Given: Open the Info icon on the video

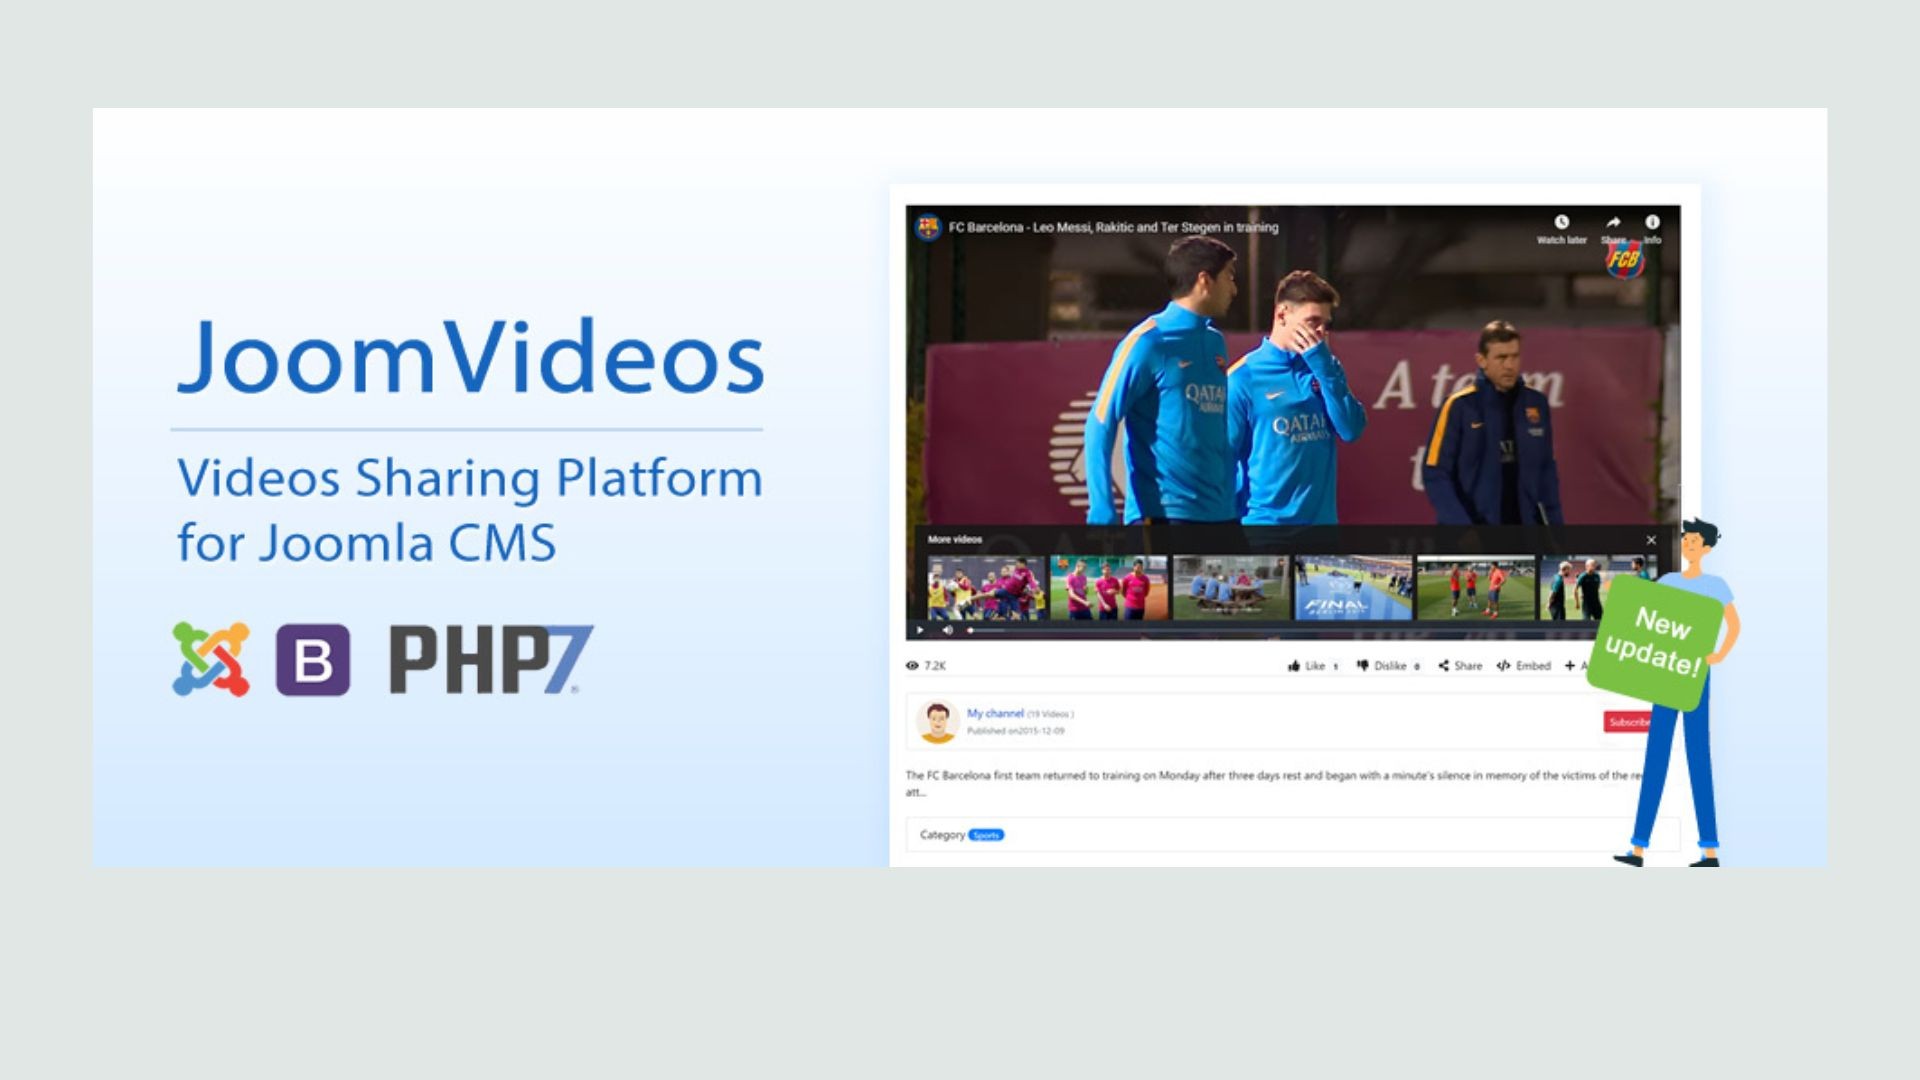Looking at the screenshot, I should point(1652,222).
